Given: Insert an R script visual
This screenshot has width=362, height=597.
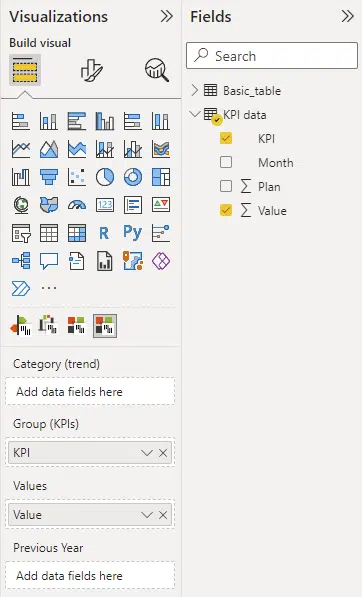Looking at the screenshot, I should 104,233.
